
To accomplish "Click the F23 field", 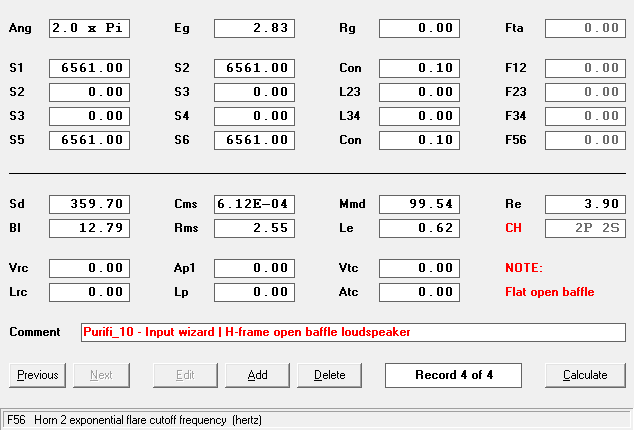I will pyautogui.click(x=585, y=92).
